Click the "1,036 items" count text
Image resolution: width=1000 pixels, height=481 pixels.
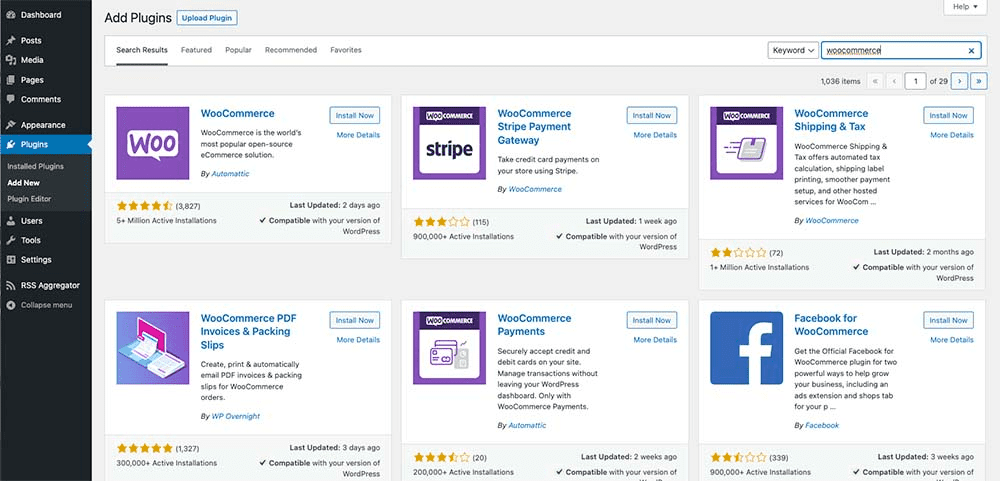click(x=841, y=82)
